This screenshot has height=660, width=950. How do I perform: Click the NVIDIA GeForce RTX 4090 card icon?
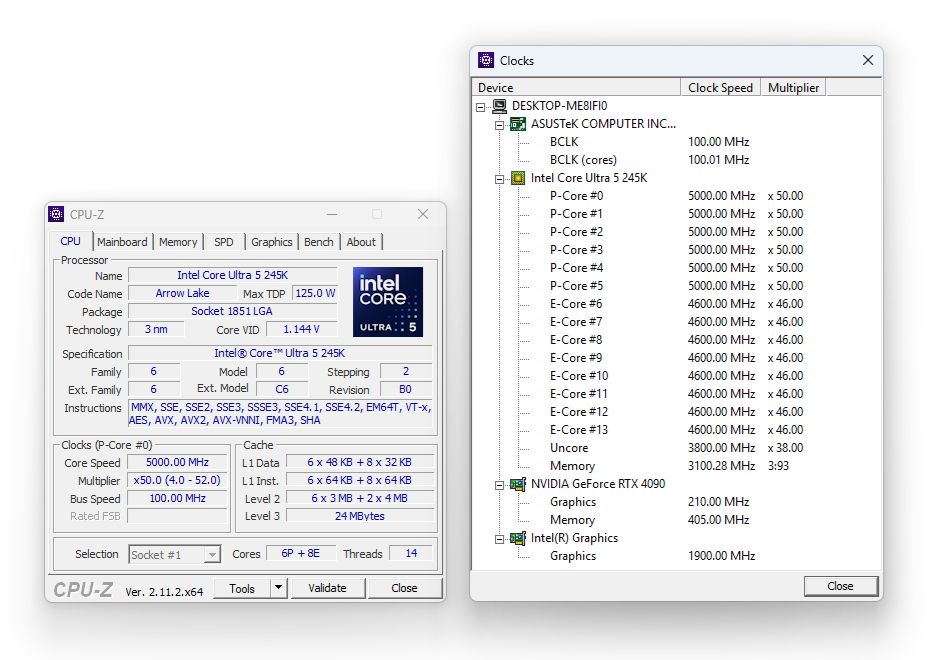coord(518,484)
